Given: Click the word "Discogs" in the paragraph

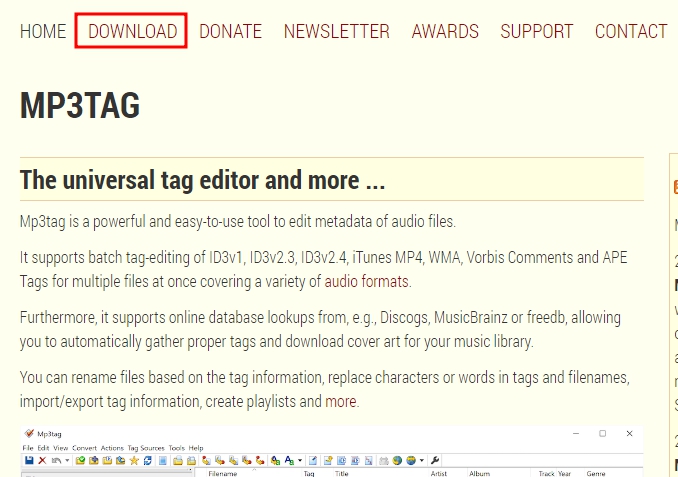Looking at the screenshot, I should [x=405, y=317].
